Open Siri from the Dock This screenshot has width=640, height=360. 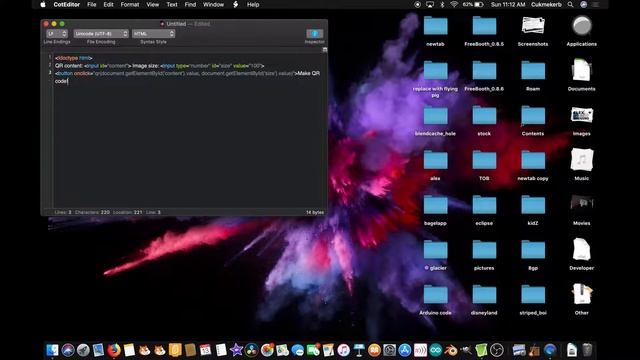(68, 350)
